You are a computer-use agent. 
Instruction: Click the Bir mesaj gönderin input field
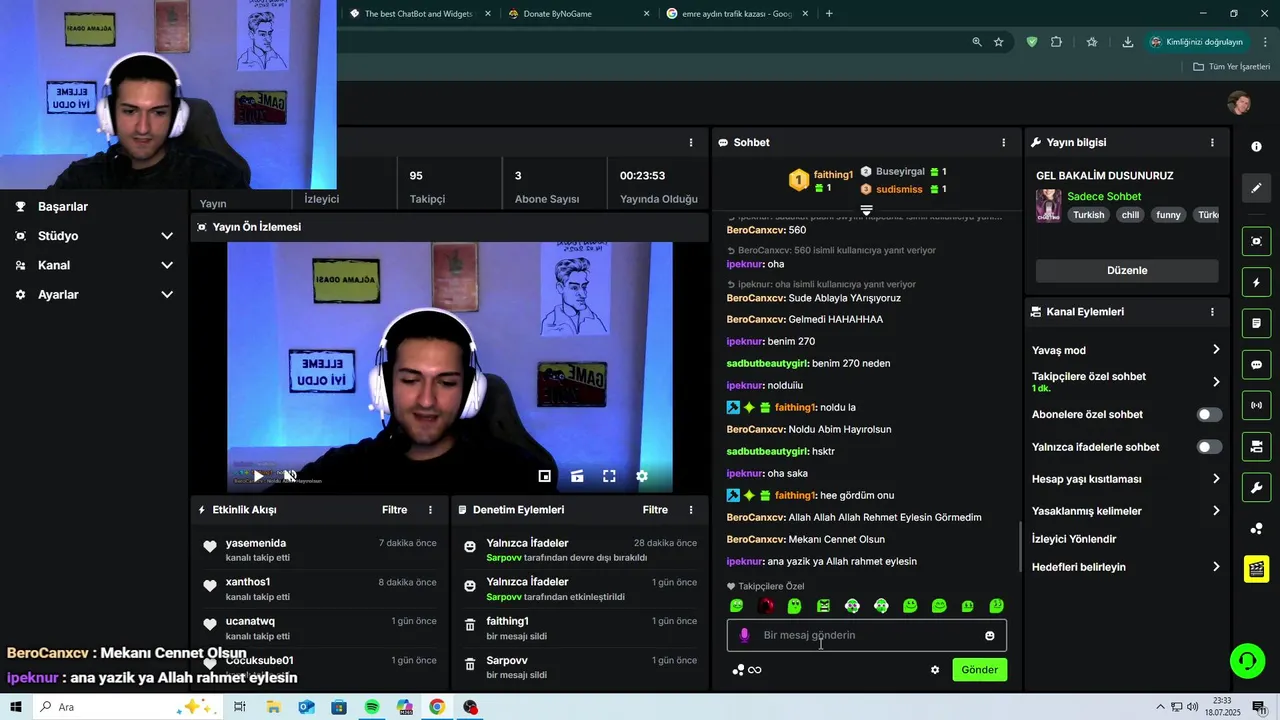pos(866,635)
